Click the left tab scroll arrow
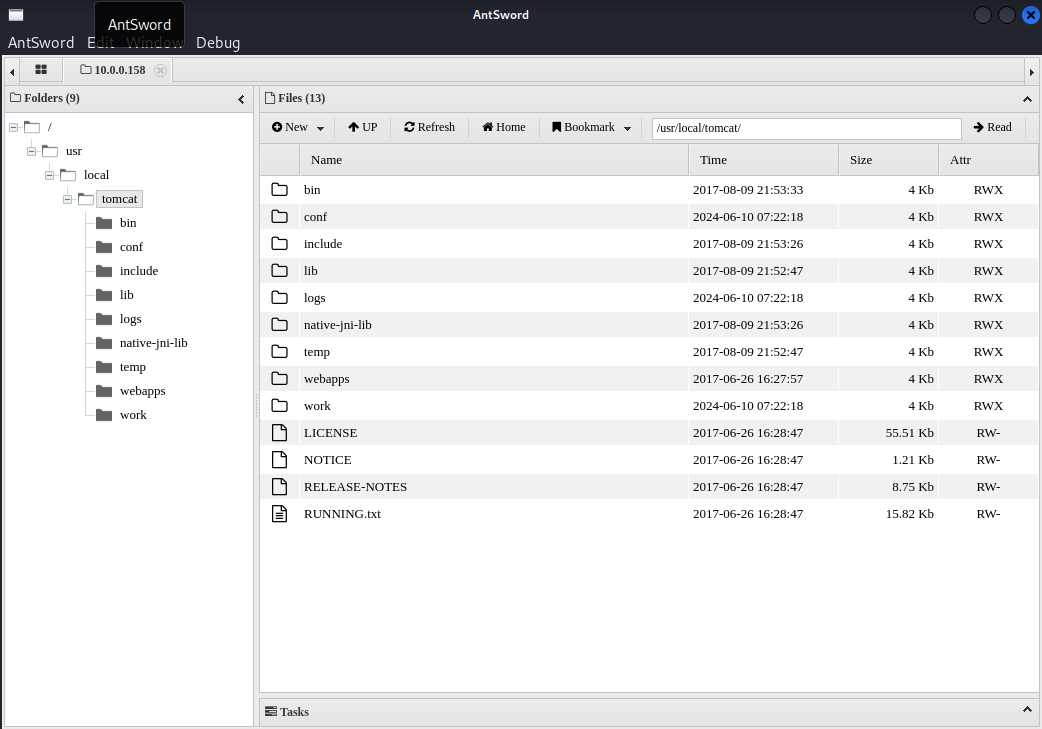 point(12,72)
